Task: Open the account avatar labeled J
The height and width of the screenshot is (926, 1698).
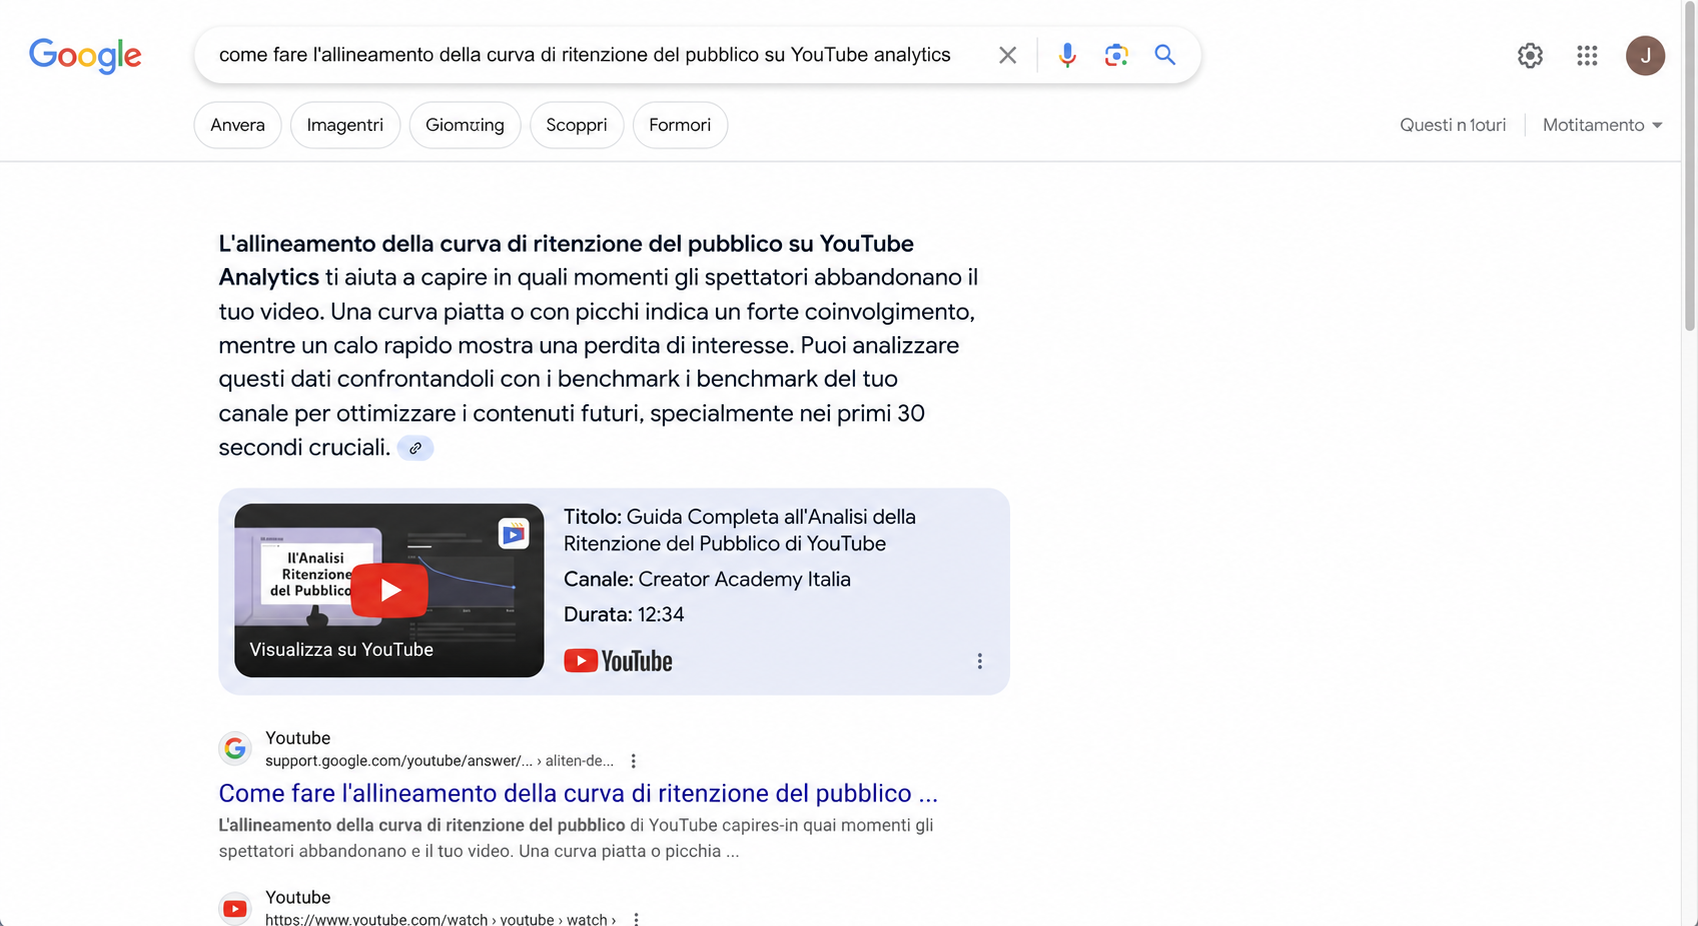Action: coord(1645,56)
